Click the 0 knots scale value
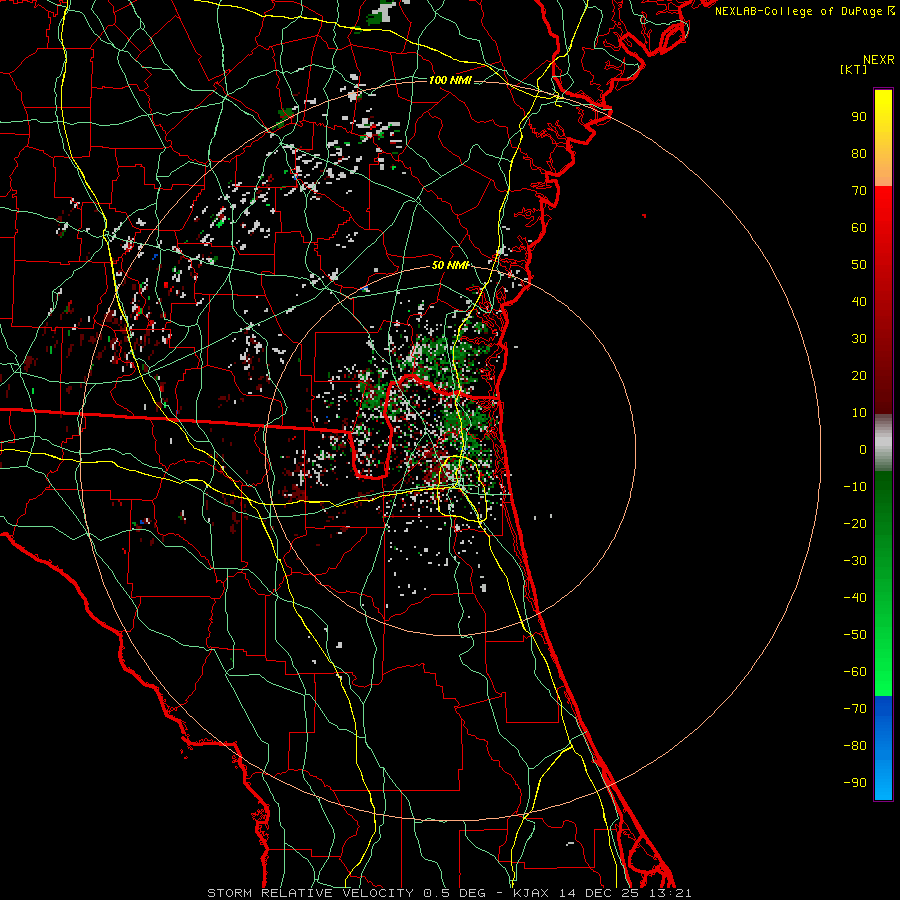 point(863,450)
